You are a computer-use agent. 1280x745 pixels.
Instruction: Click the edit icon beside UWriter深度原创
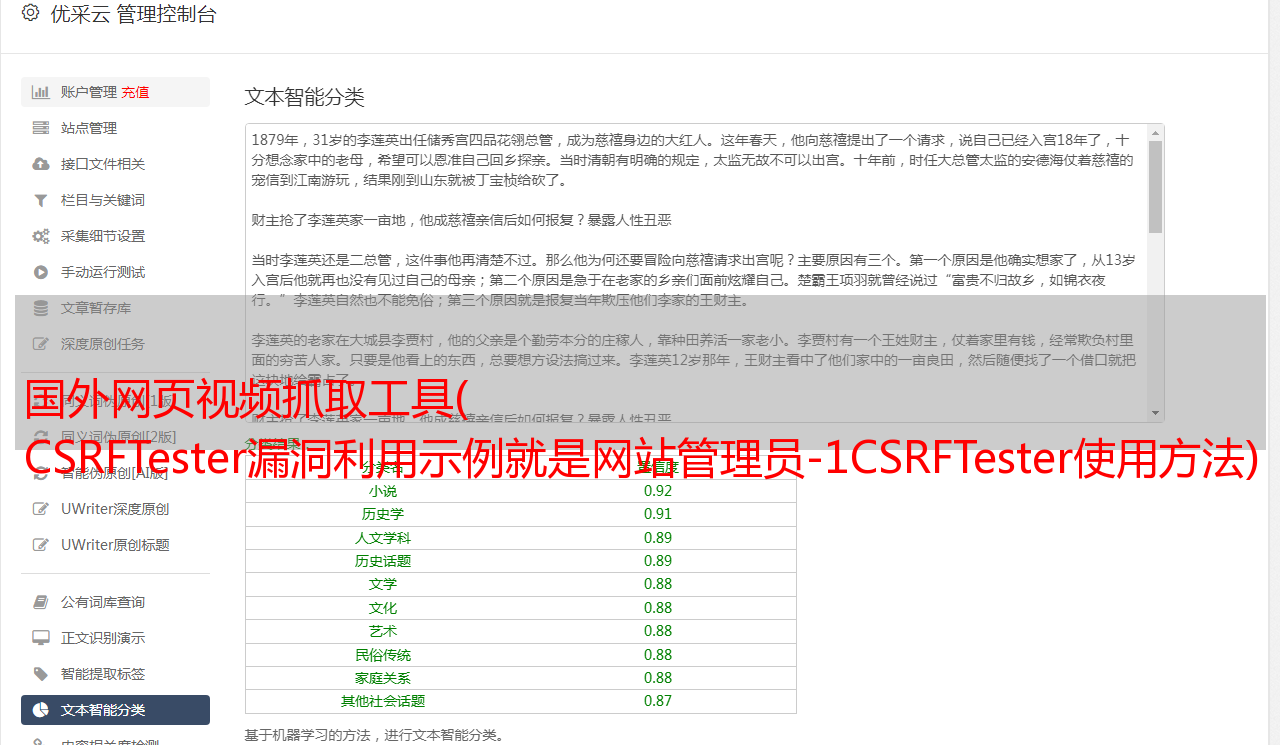point(41,509)
